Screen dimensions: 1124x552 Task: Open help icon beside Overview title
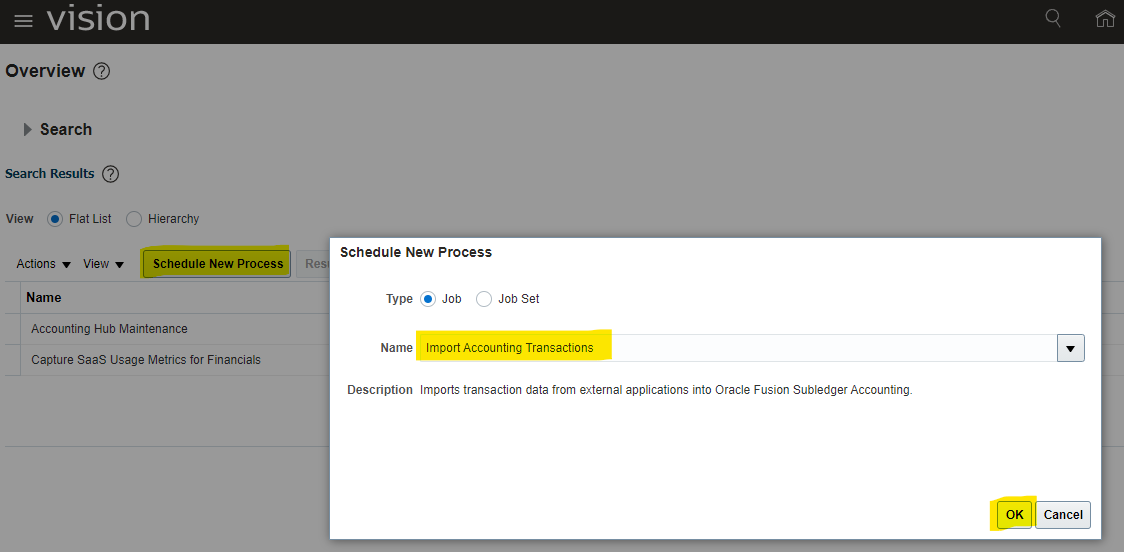pos(101,71)
